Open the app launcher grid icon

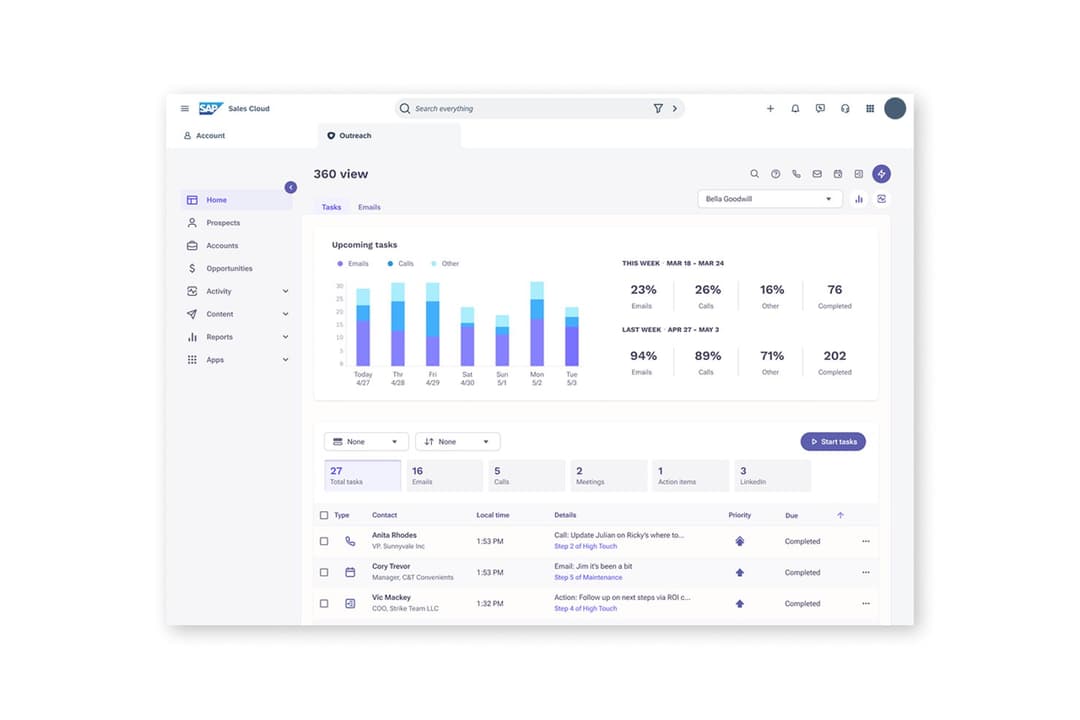coord(870,108)
